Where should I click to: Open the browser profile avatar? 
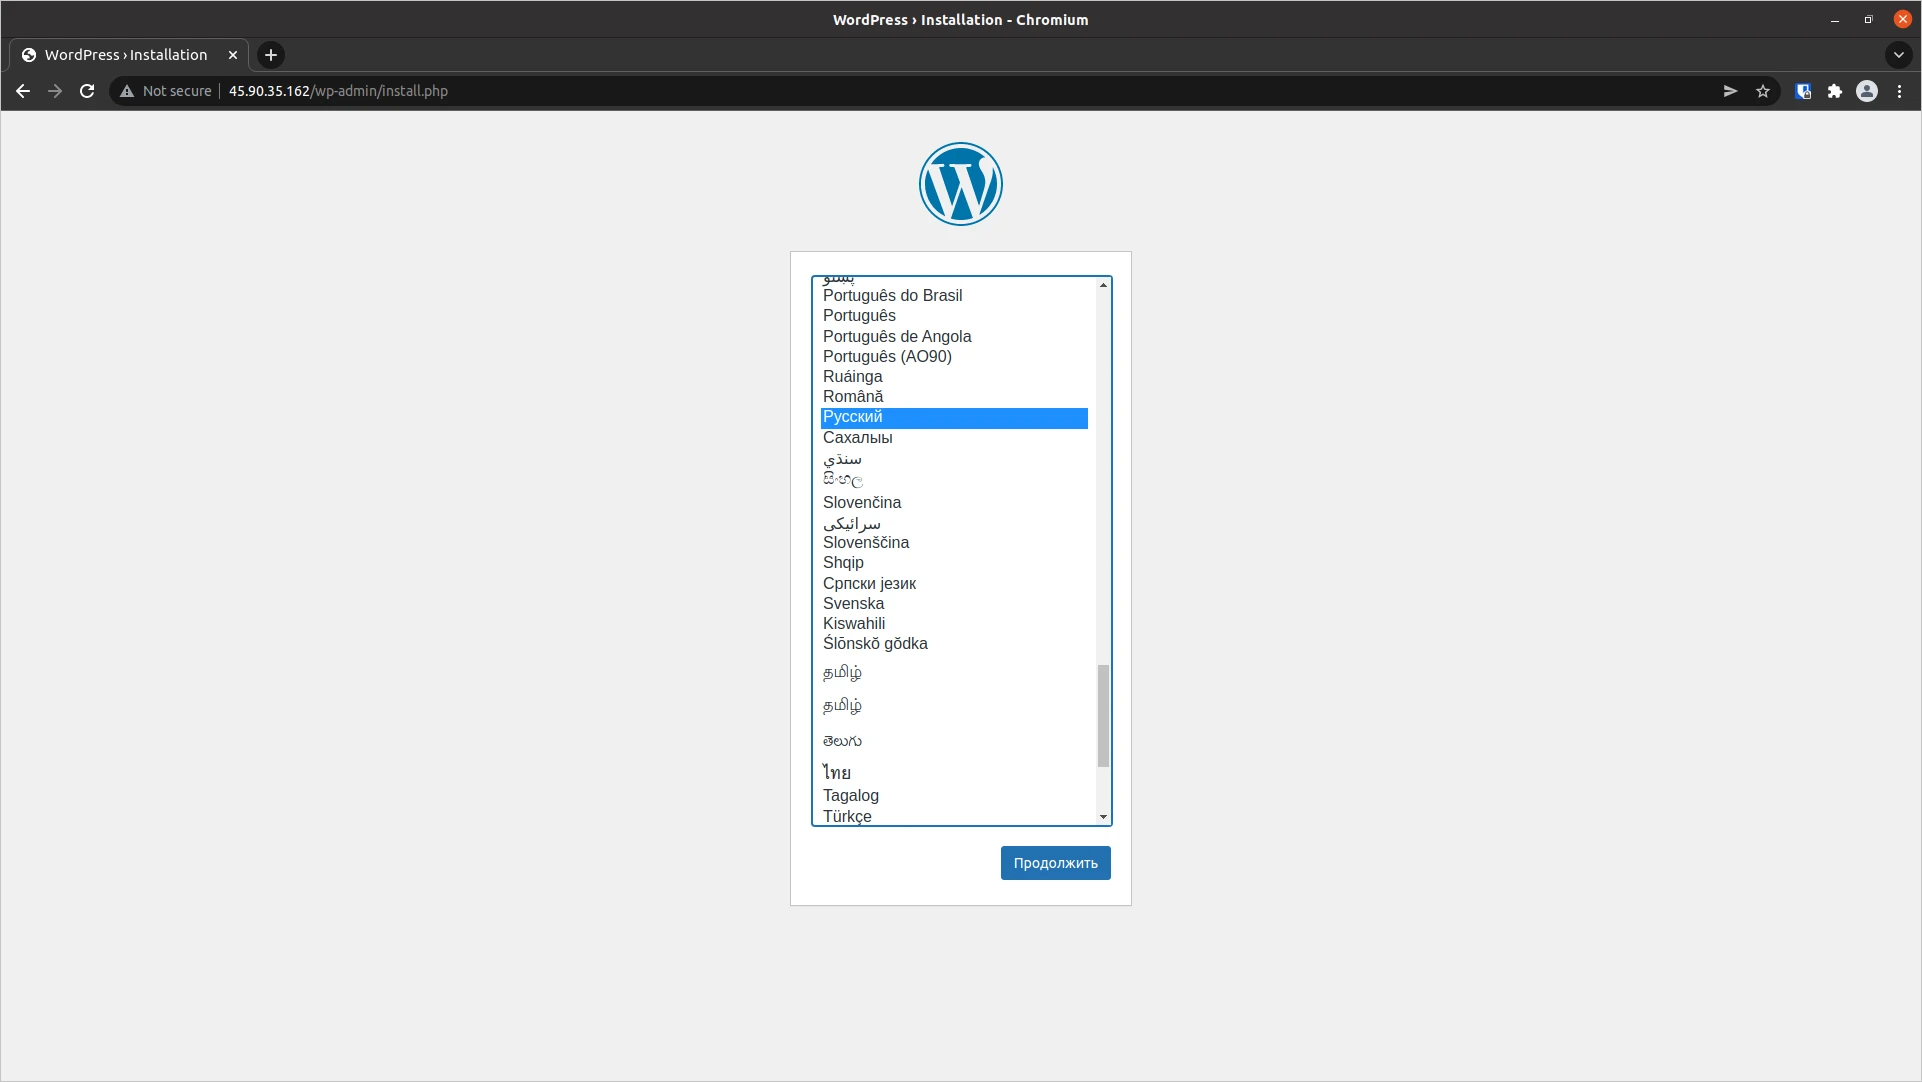point(1867,91)
